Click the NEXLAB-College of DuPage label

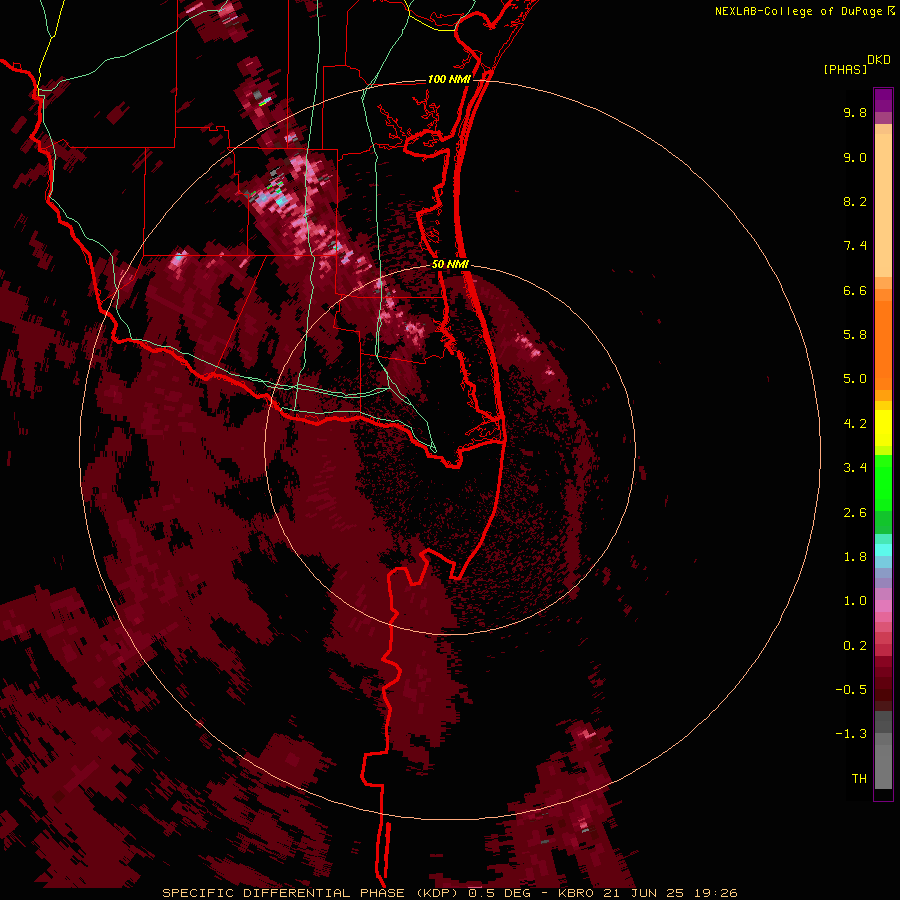point(801,11)
